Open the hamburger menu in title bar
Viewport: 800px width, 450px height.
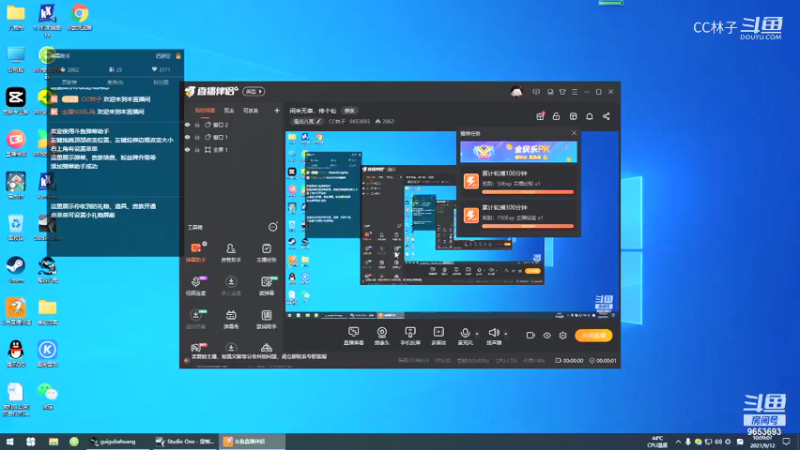[x=574, y=92]
